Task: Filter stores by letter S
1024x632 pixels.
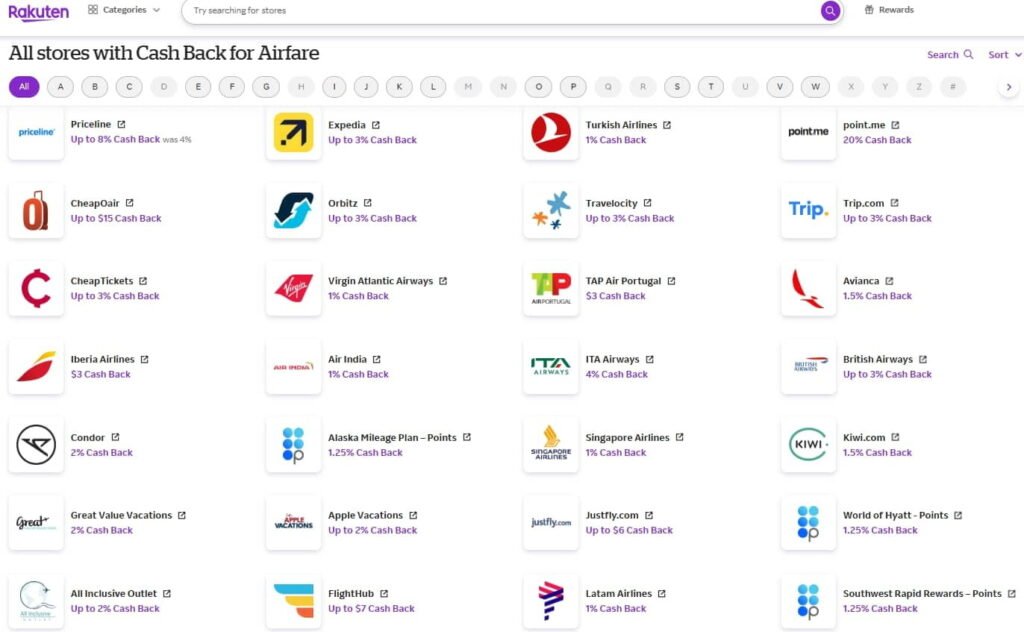Action: [677, 87]
